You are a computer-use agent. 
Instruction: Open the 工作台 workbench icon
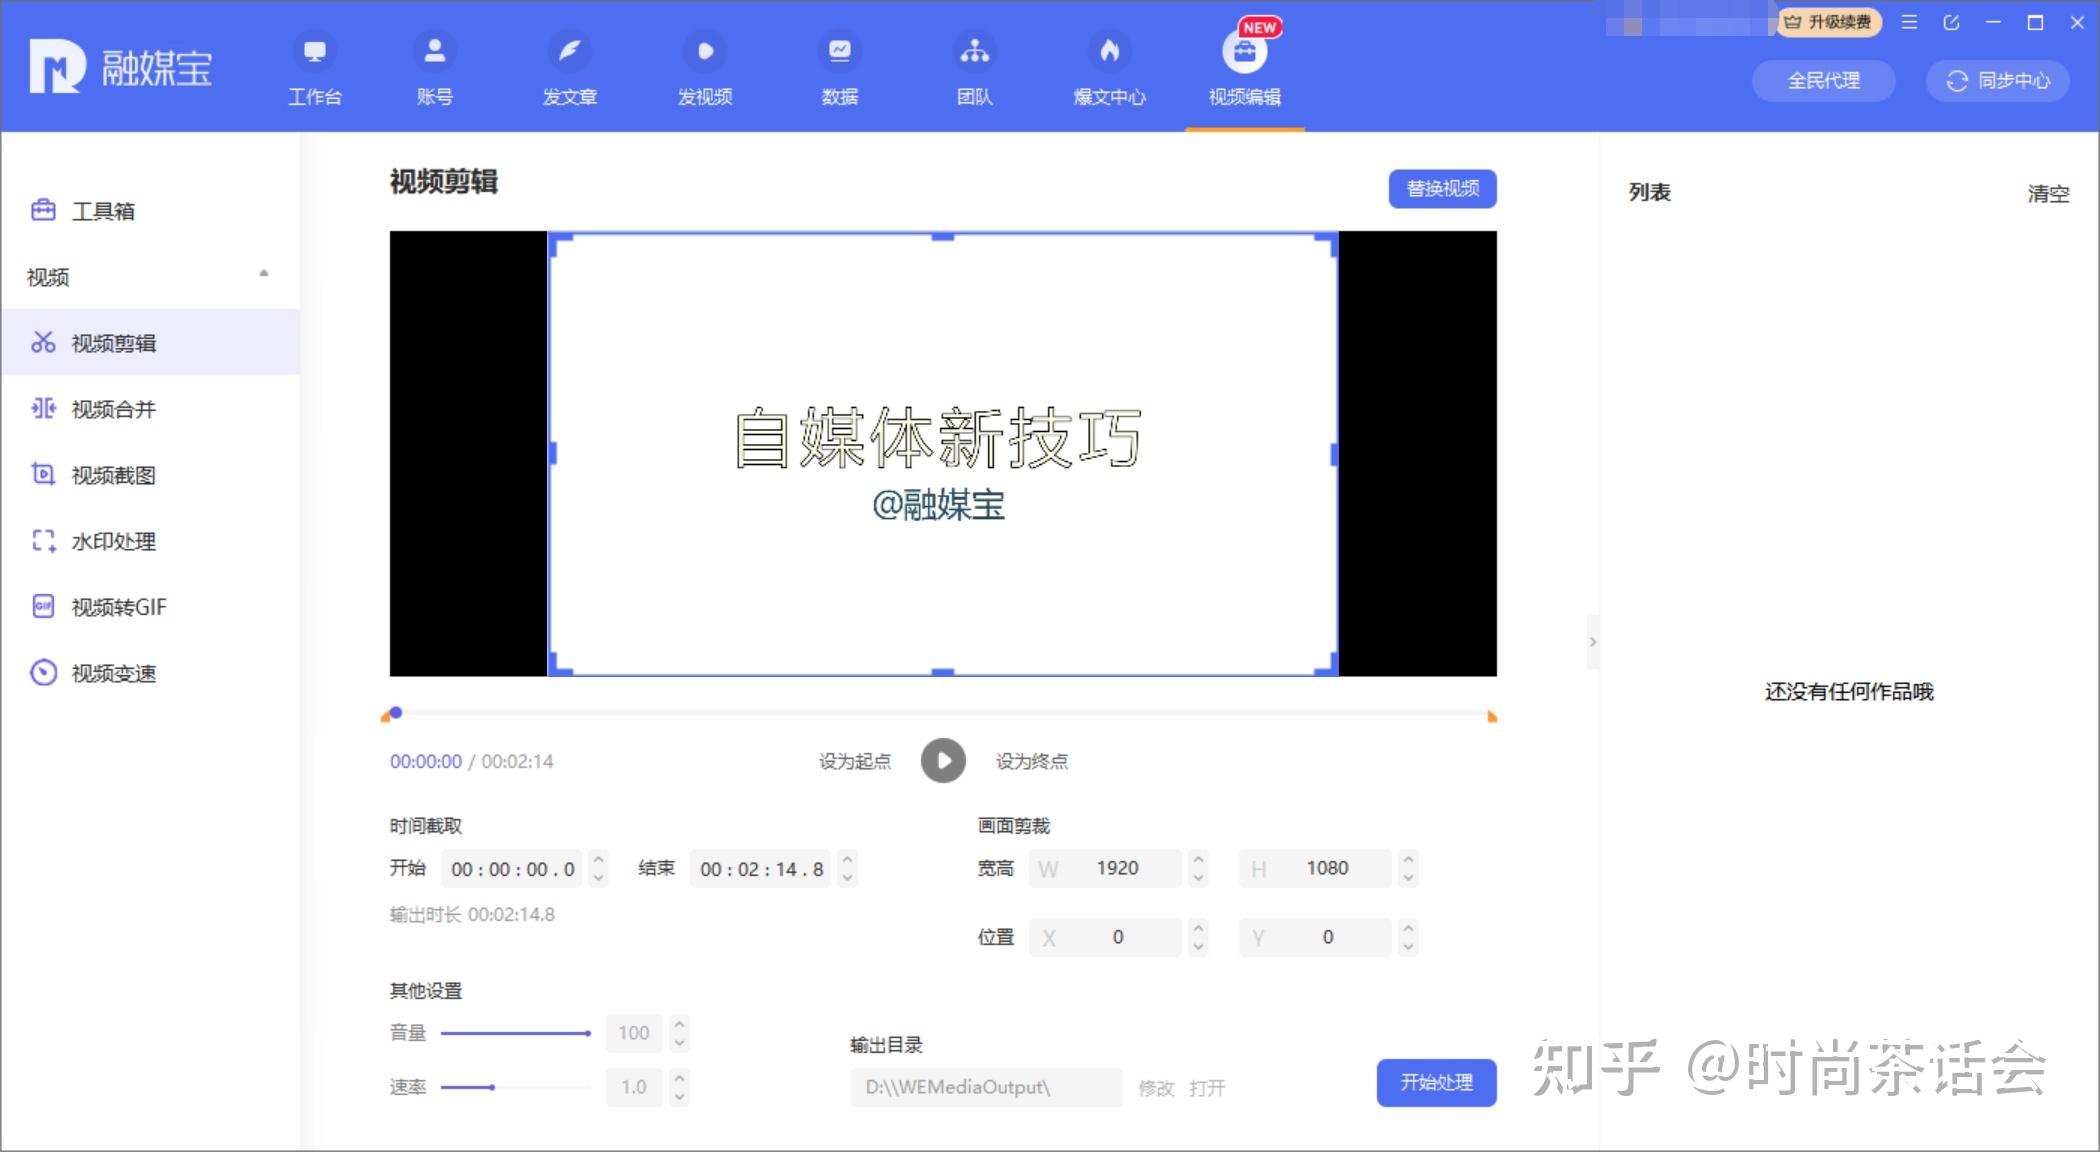[315, 51]
